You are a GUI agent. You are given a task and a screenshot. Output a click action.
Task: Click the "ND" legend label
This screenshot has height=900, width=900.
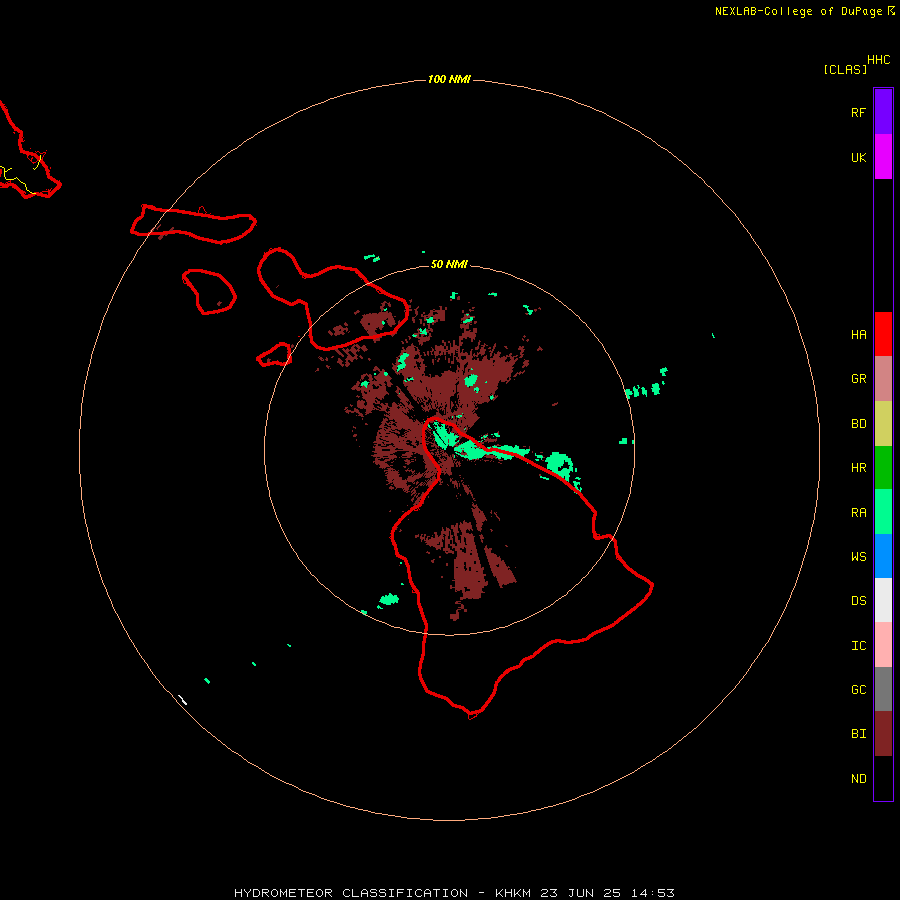pyautogui.click(x=858, y=779)
